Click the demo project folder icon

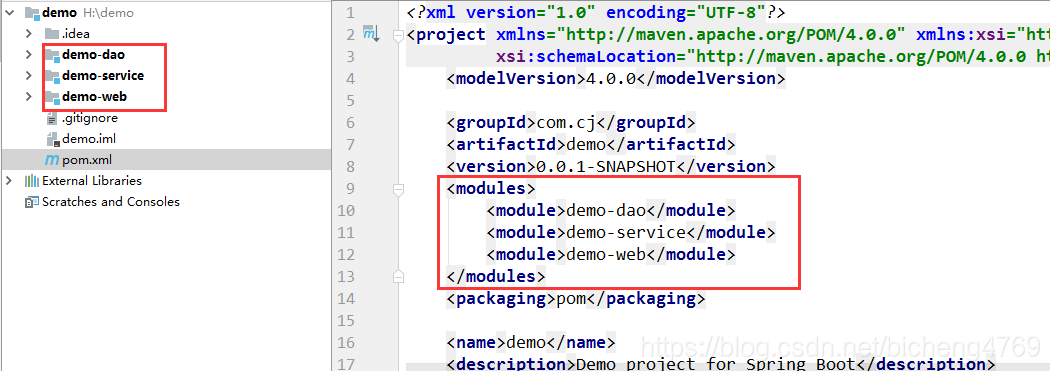31,12
